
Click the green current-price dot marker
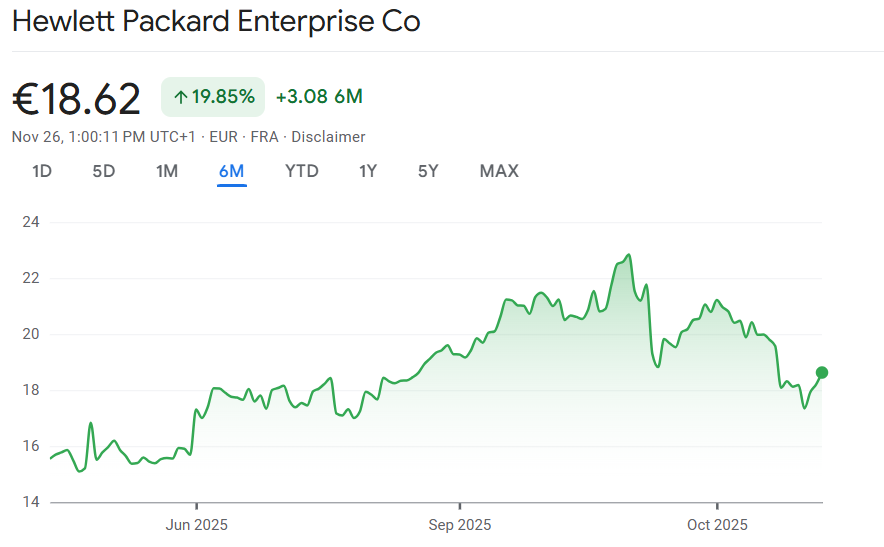(x=822, y=372)
